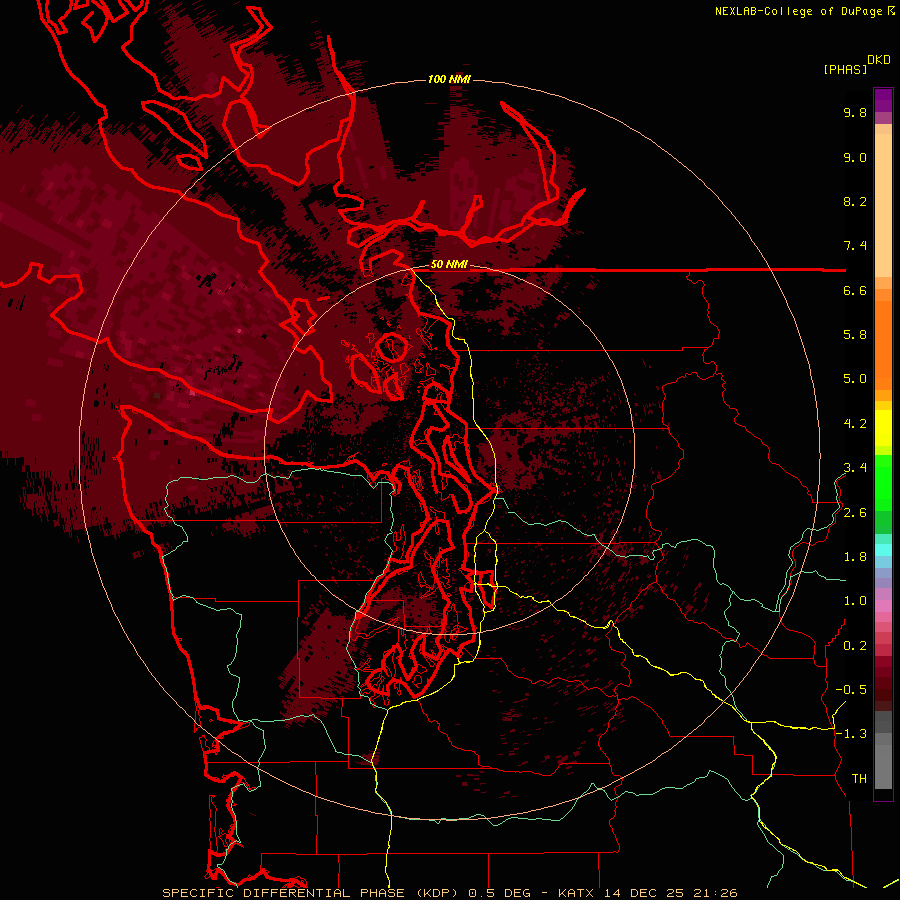
Task: Click the 5.0 legend value
Action: point(855,379)
